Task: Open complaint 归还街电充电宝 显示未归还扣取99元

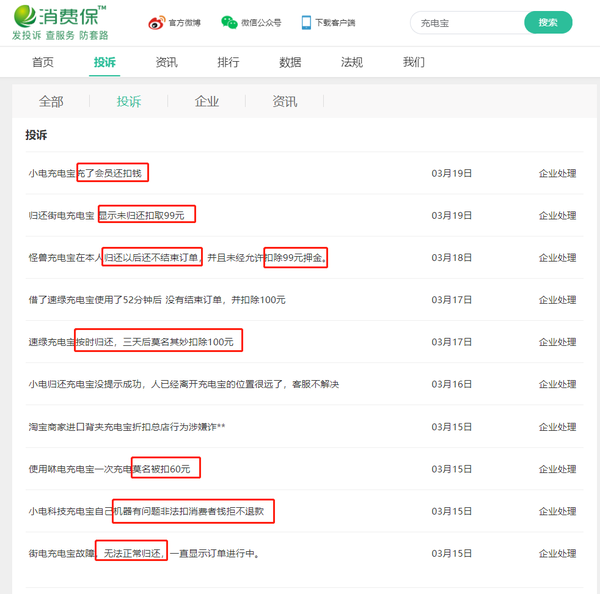Action: pos(106,215)
